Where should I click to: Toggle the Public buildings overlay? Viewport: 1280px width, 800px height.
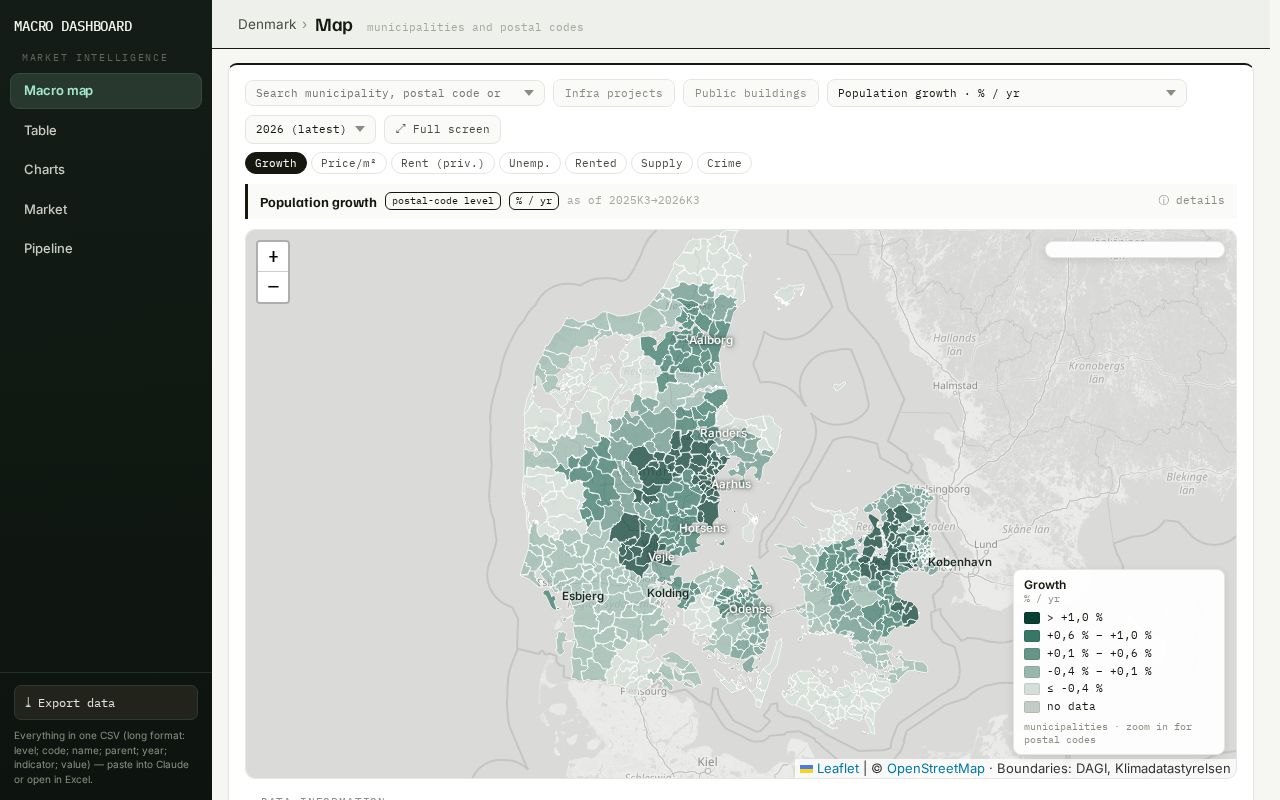point(751,93)
